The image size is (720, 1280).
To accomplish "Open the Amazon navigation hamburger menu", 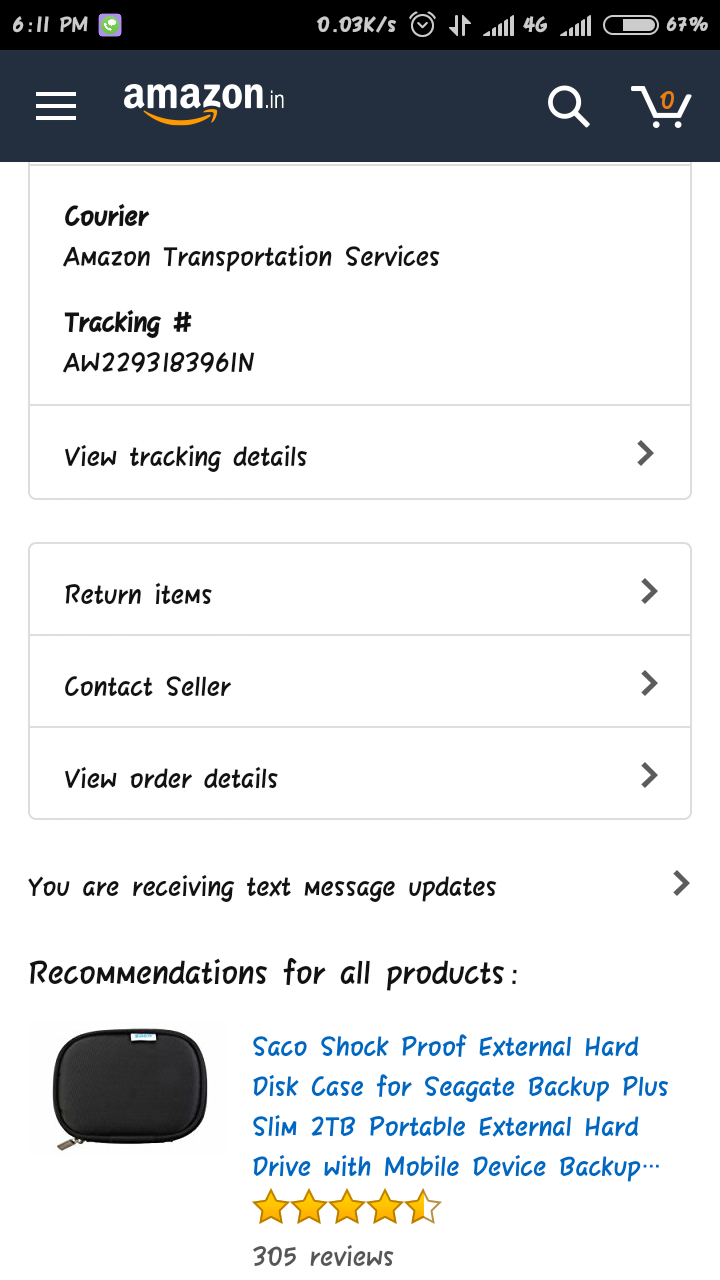I will tap(55, 105).
